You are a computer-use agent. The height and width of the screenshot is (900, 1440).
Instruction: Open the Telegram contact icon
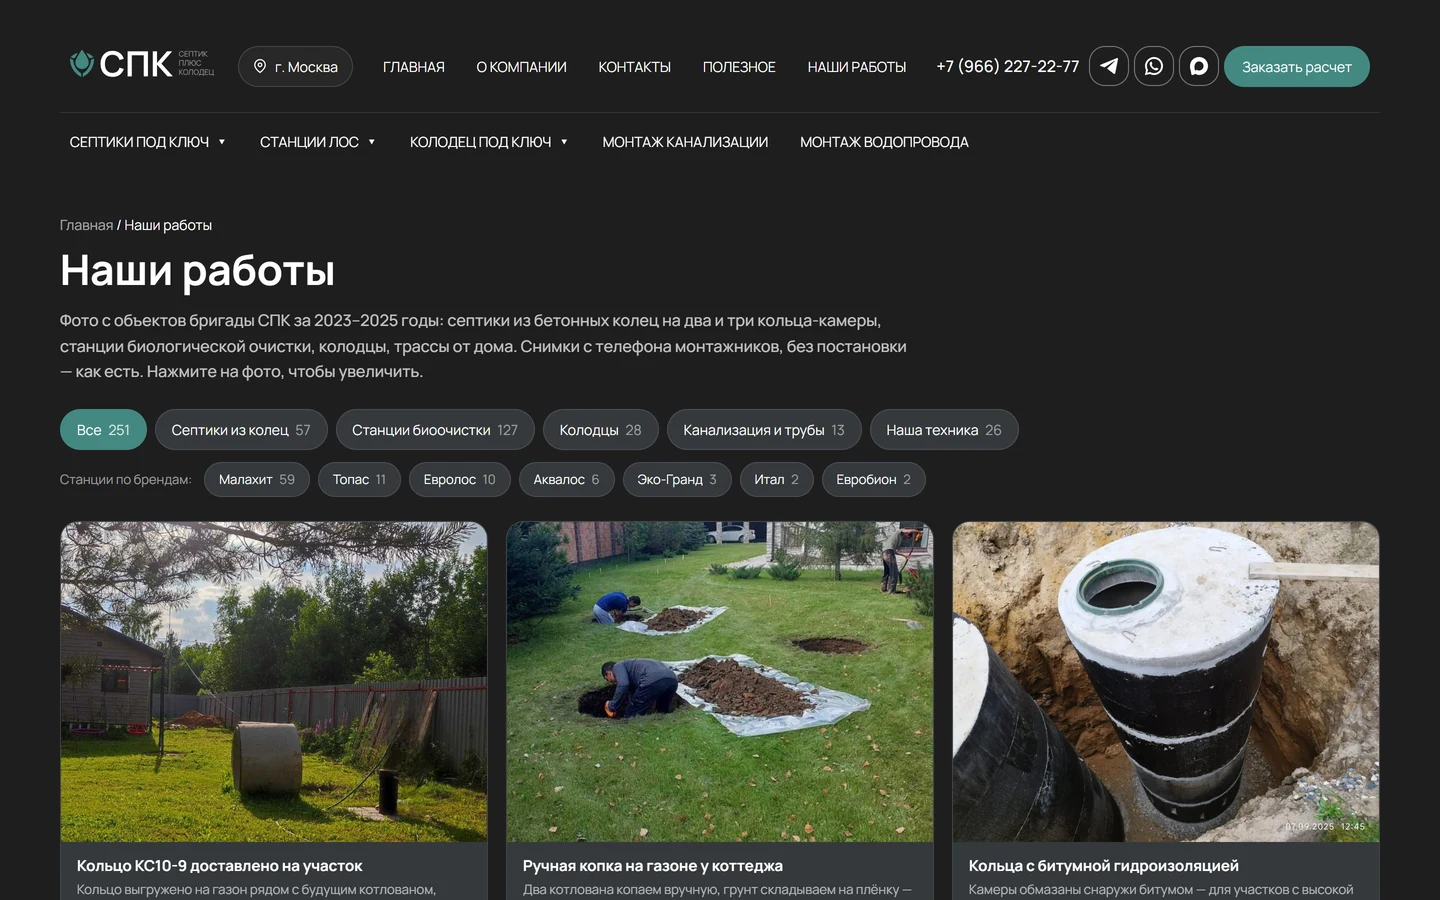click(1109, 66)
